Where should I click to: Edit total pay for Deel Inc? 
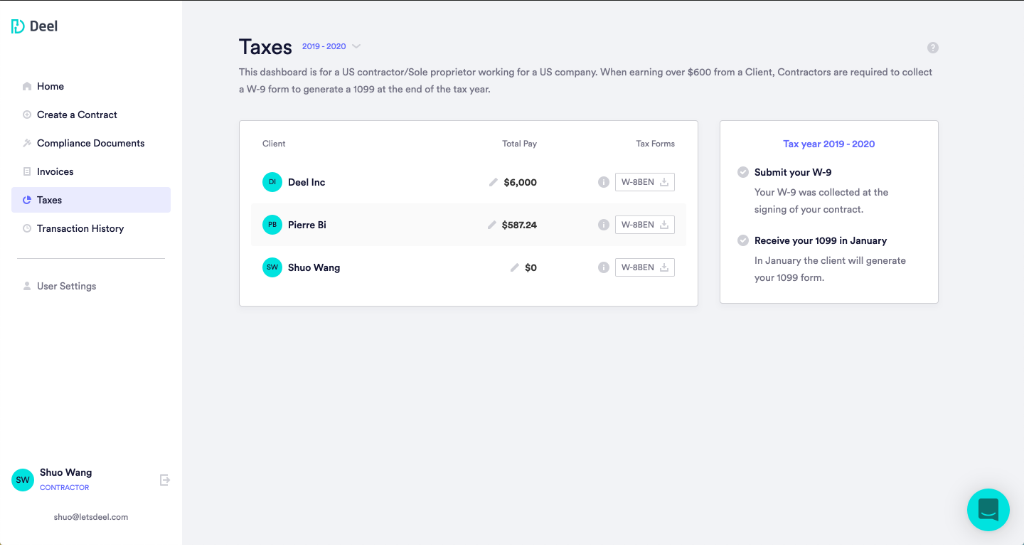(493, 182)
